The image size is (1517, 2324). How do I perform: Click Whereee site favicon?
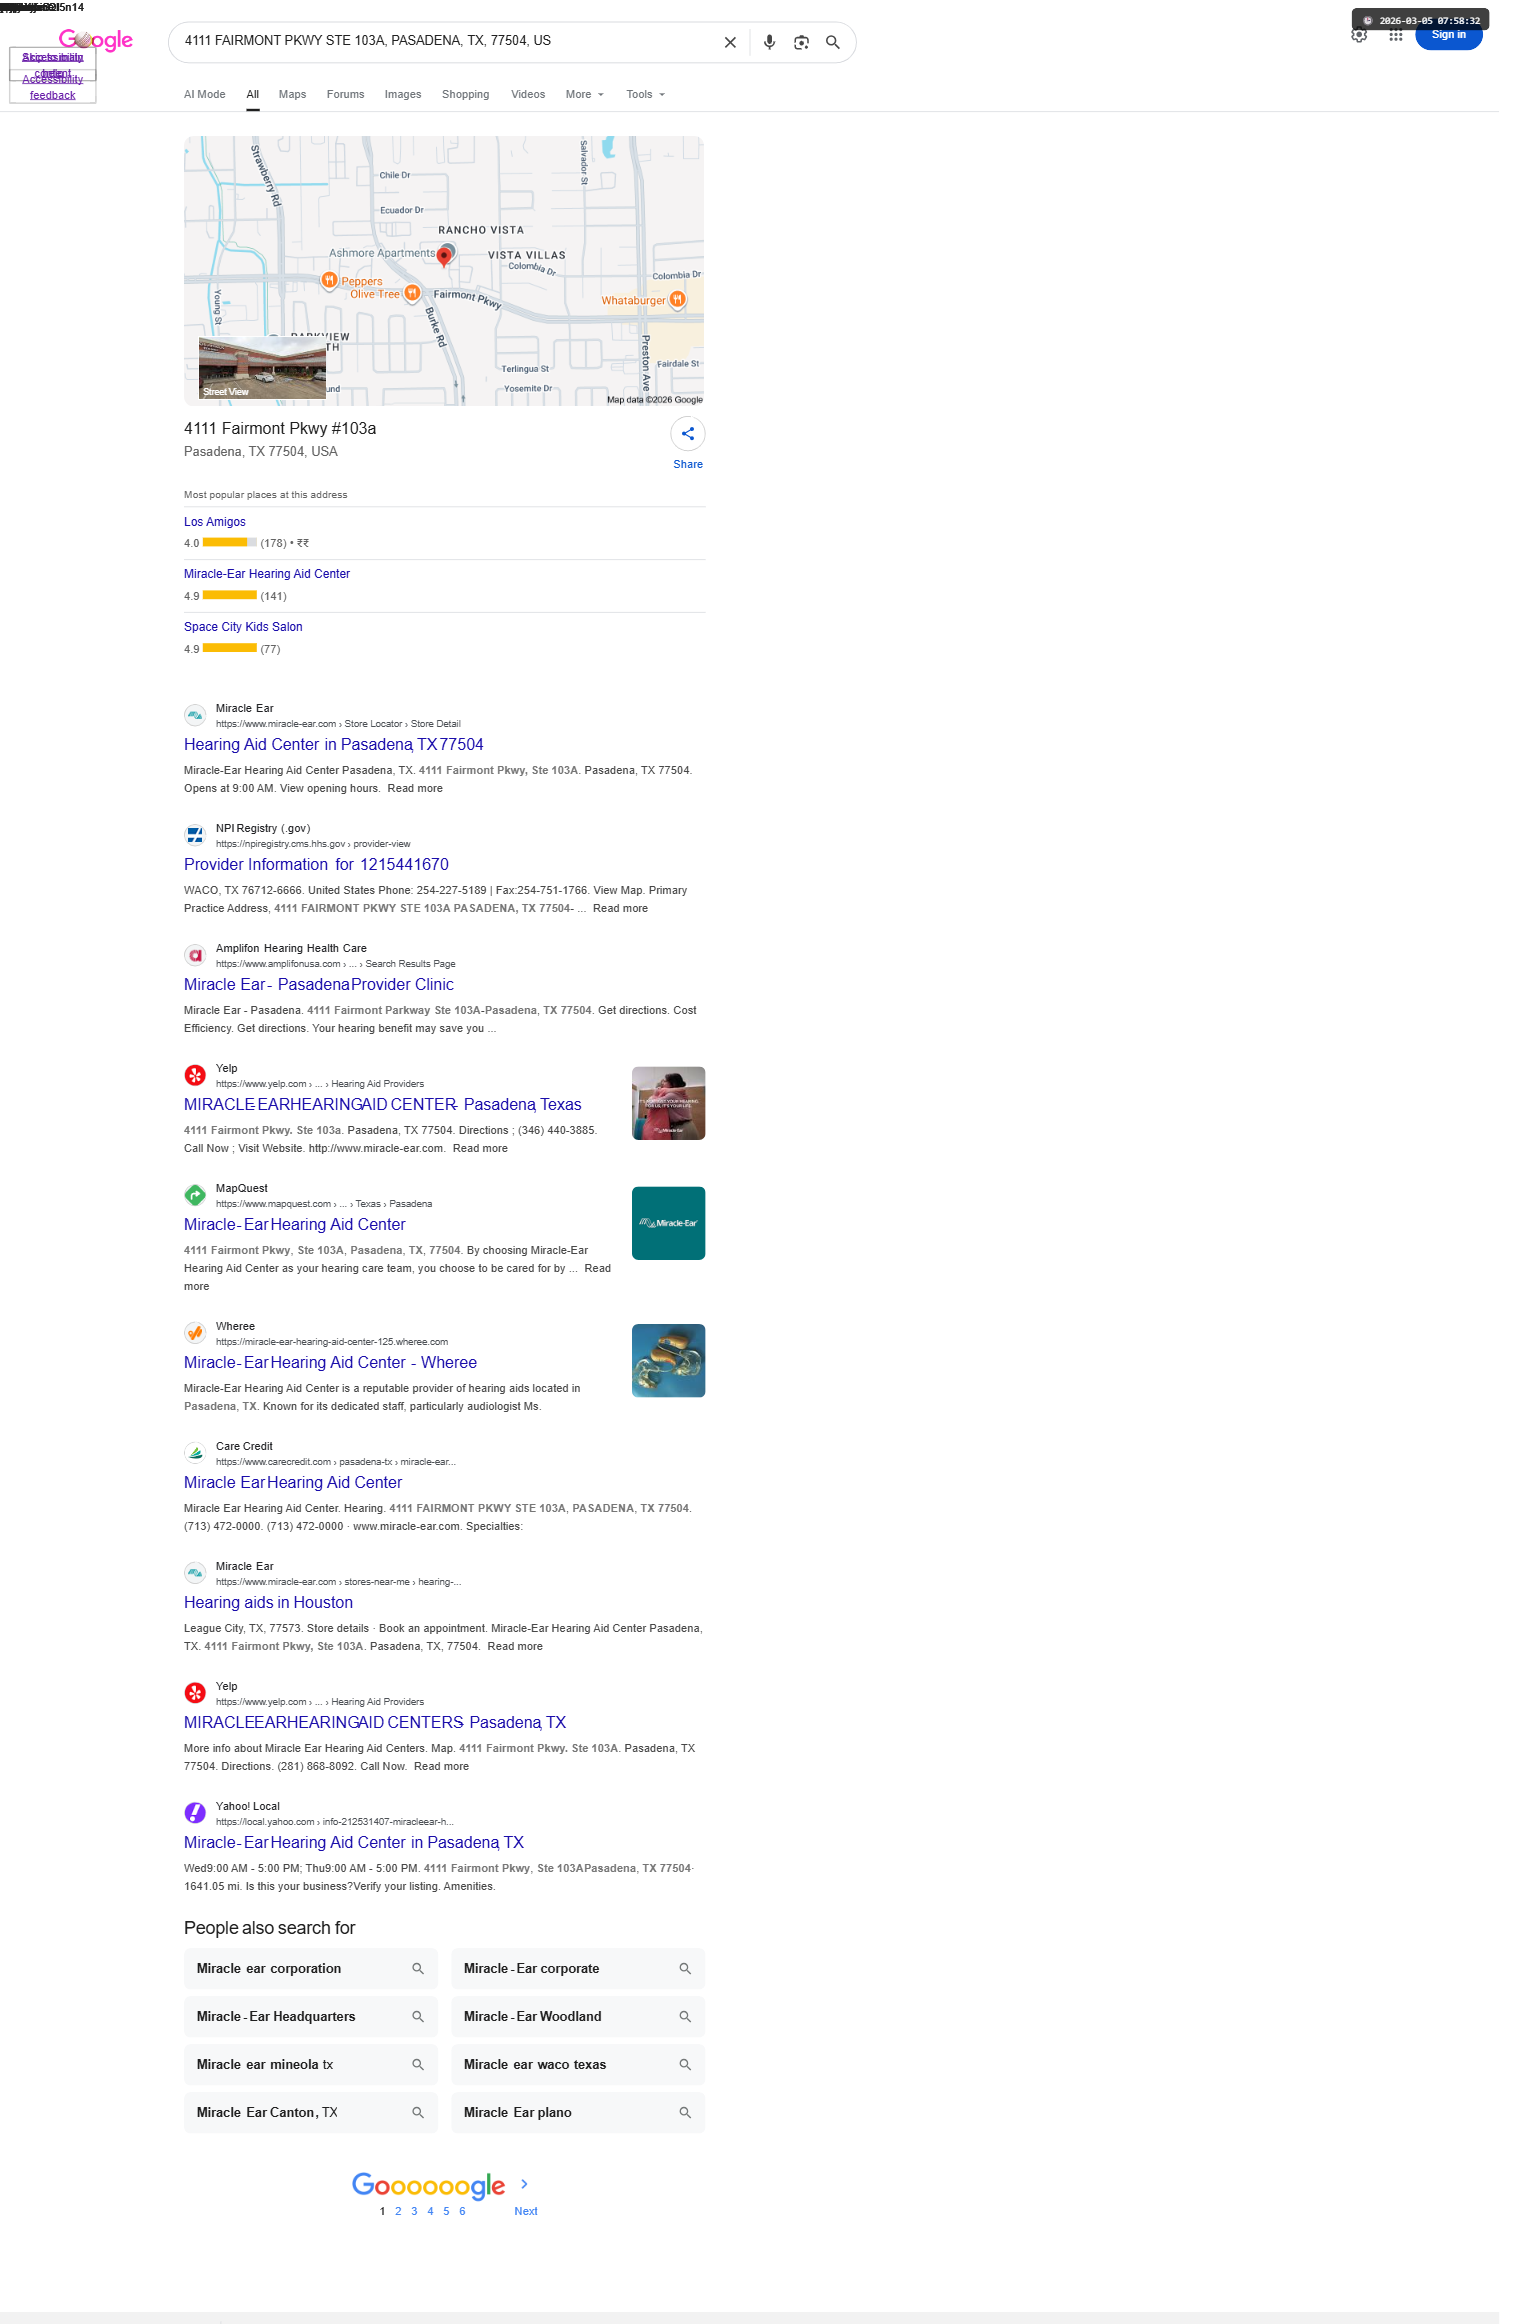(195, 1333)
